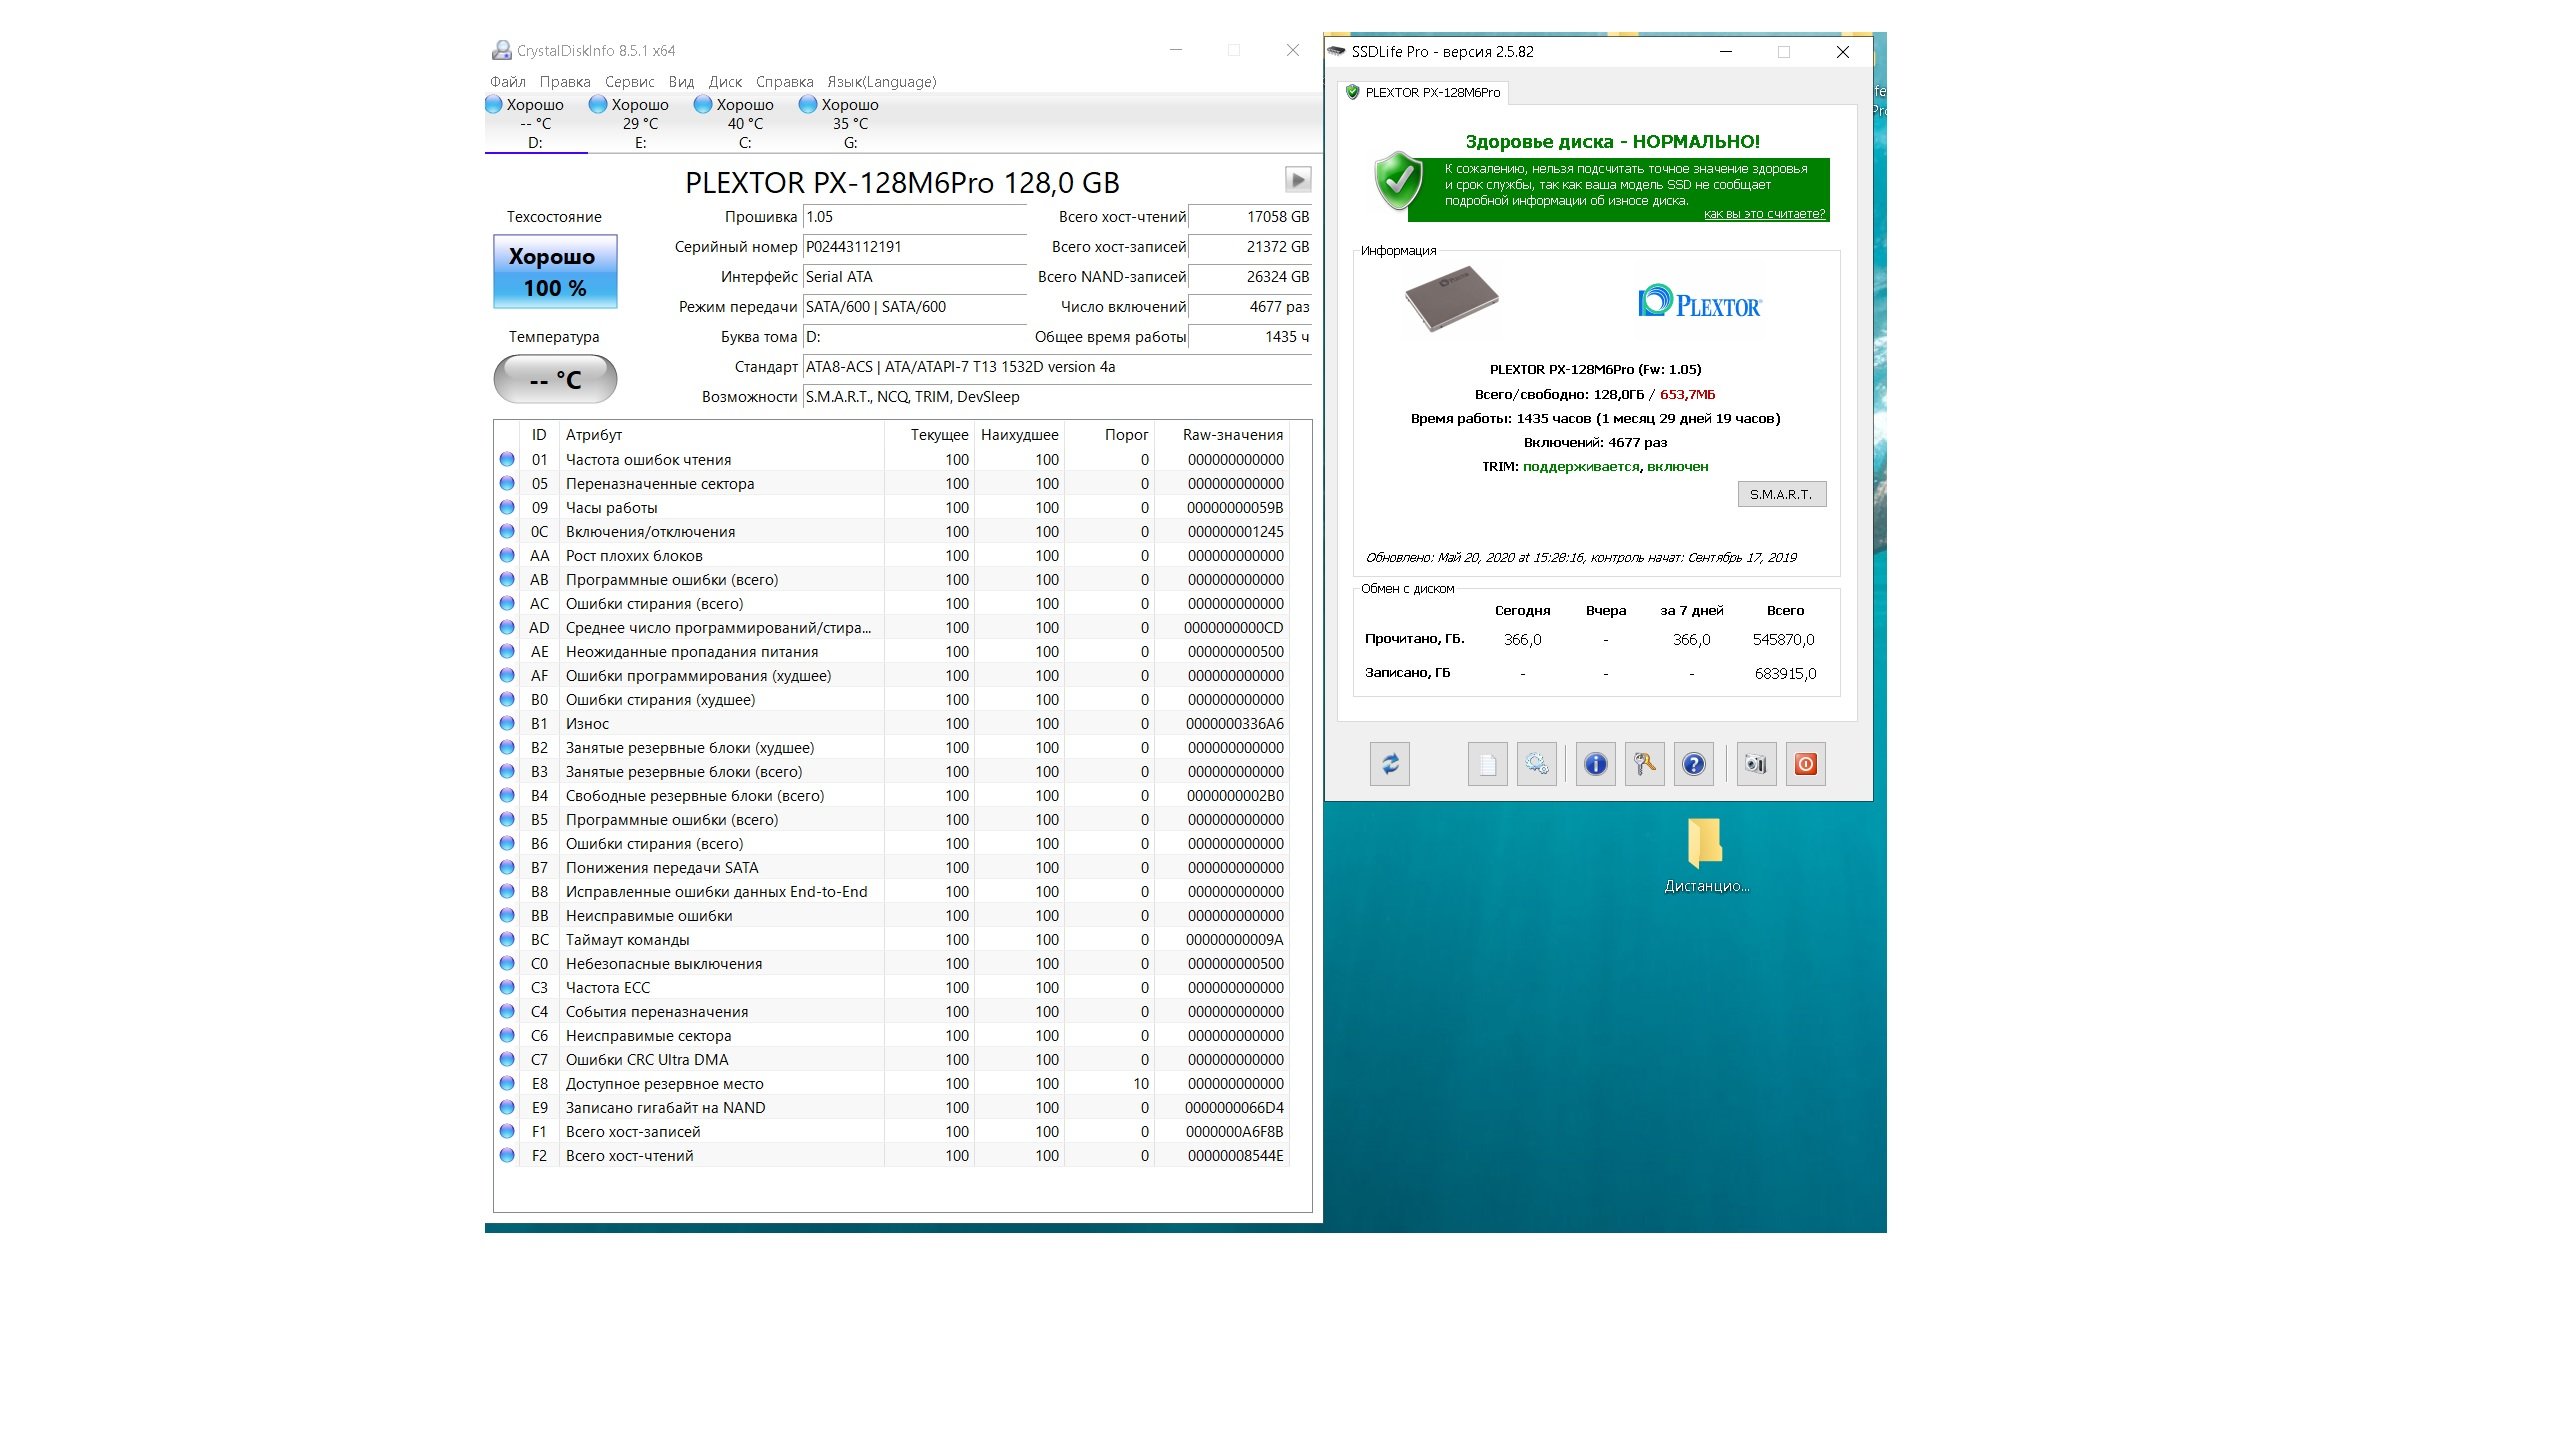Click raw value 0000000A6F8B
This screenshot has height=1440, width=2560.
pyautogui.click(x=1235, y=1131)
